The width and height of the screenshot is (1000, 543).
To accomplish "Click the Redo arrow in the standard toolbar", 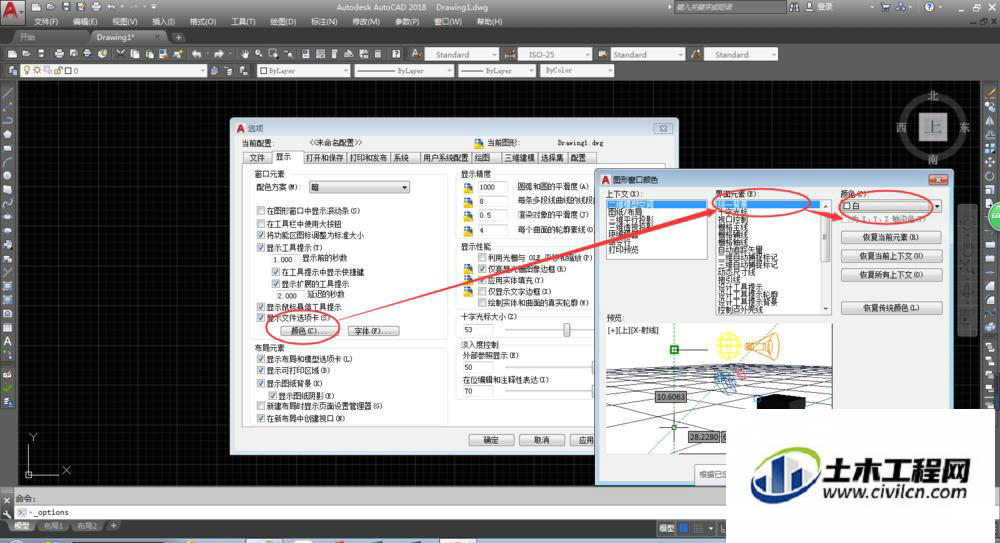I will point(219,54).
